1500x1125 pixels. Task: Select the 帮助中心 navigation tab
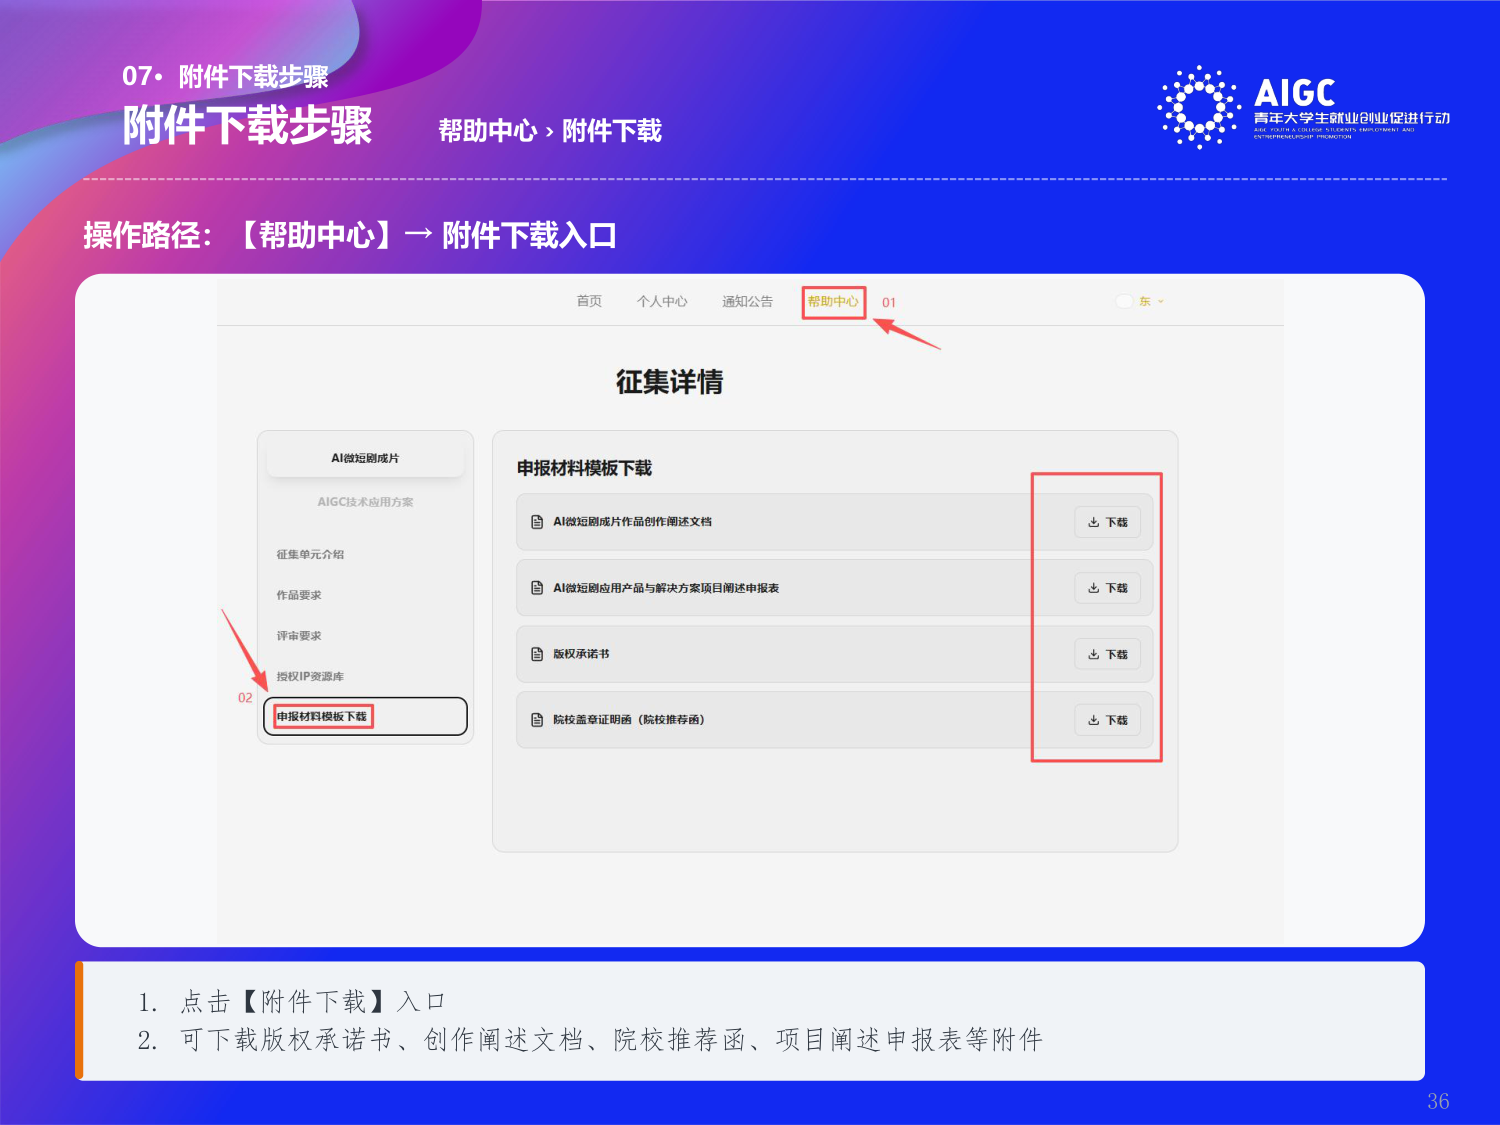[833, 301]
